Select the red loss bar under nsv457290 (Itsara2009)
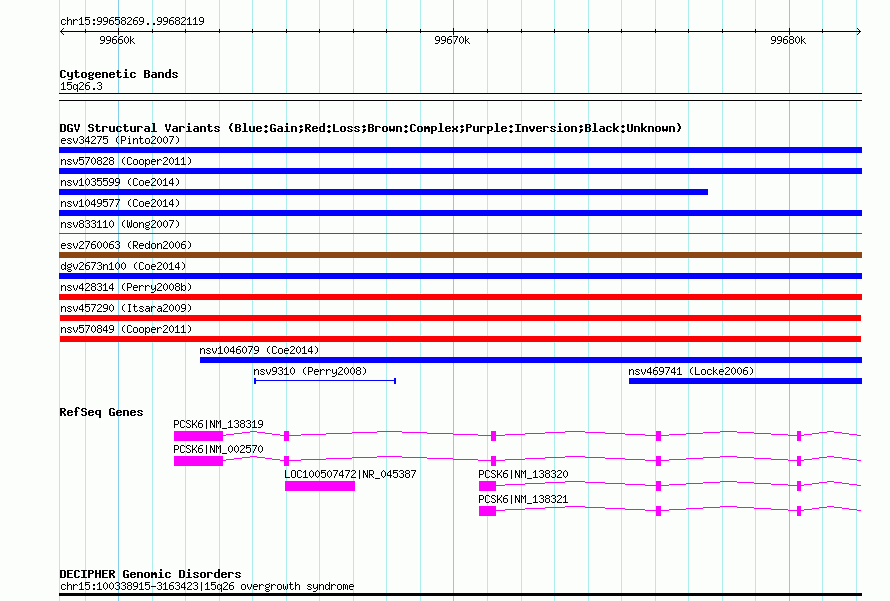 (x=460, y=318)
